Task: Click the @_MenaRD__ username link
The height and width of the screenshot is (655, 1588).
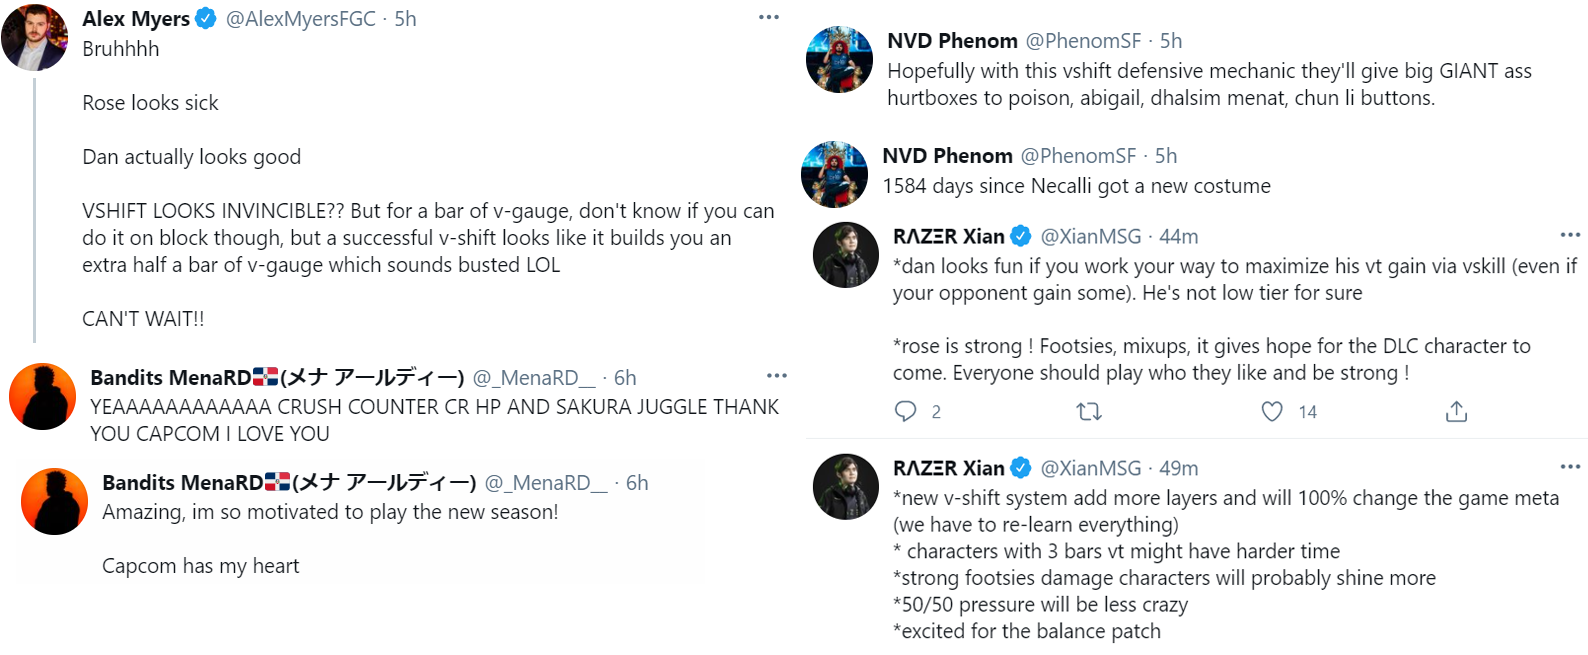Action: click(x=533, y=378)
